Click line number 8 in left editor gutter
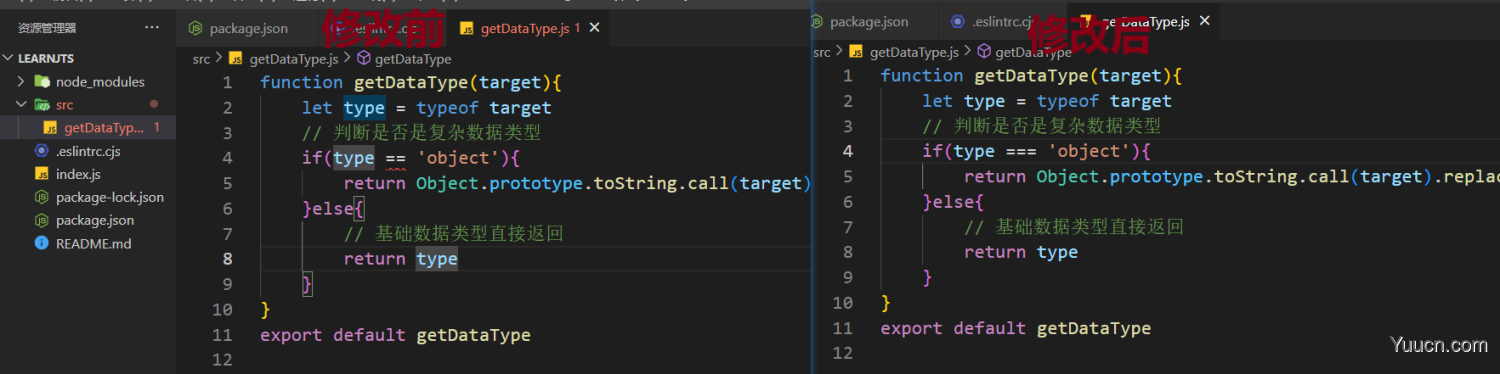1500x374 pixels. pyautogui.click(x=228, y=259)
